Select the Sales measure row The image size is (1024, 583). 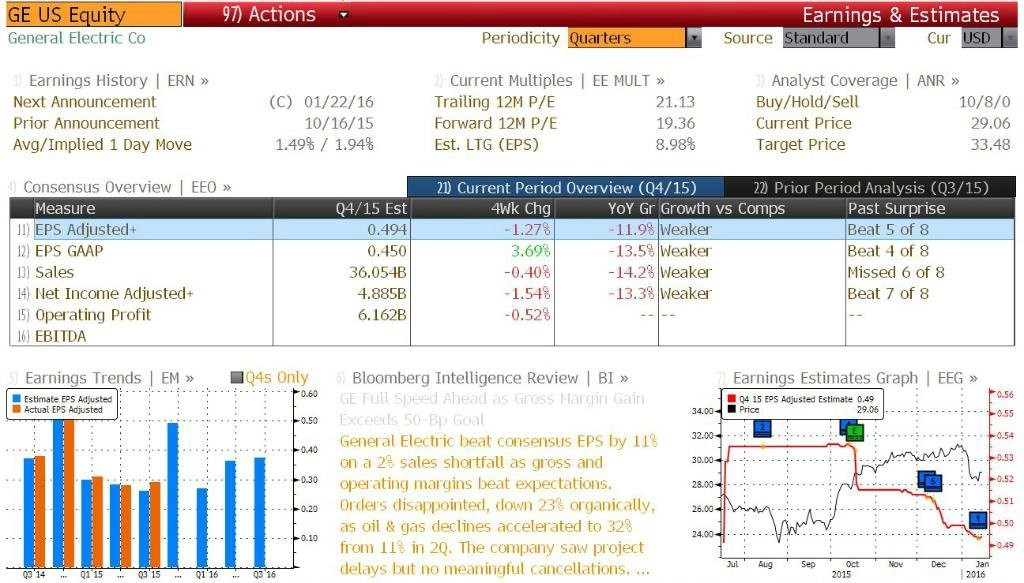point(512,272)
